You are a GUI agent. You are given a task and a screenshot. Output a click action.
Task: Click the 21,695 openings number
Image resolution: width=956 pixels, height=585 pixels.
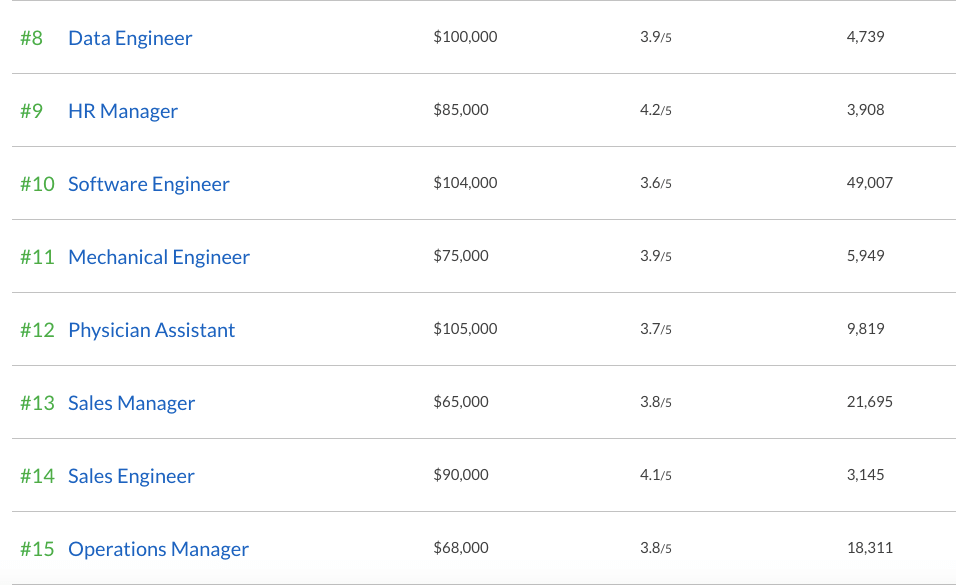pyautogui.click(x=869, y=402)
